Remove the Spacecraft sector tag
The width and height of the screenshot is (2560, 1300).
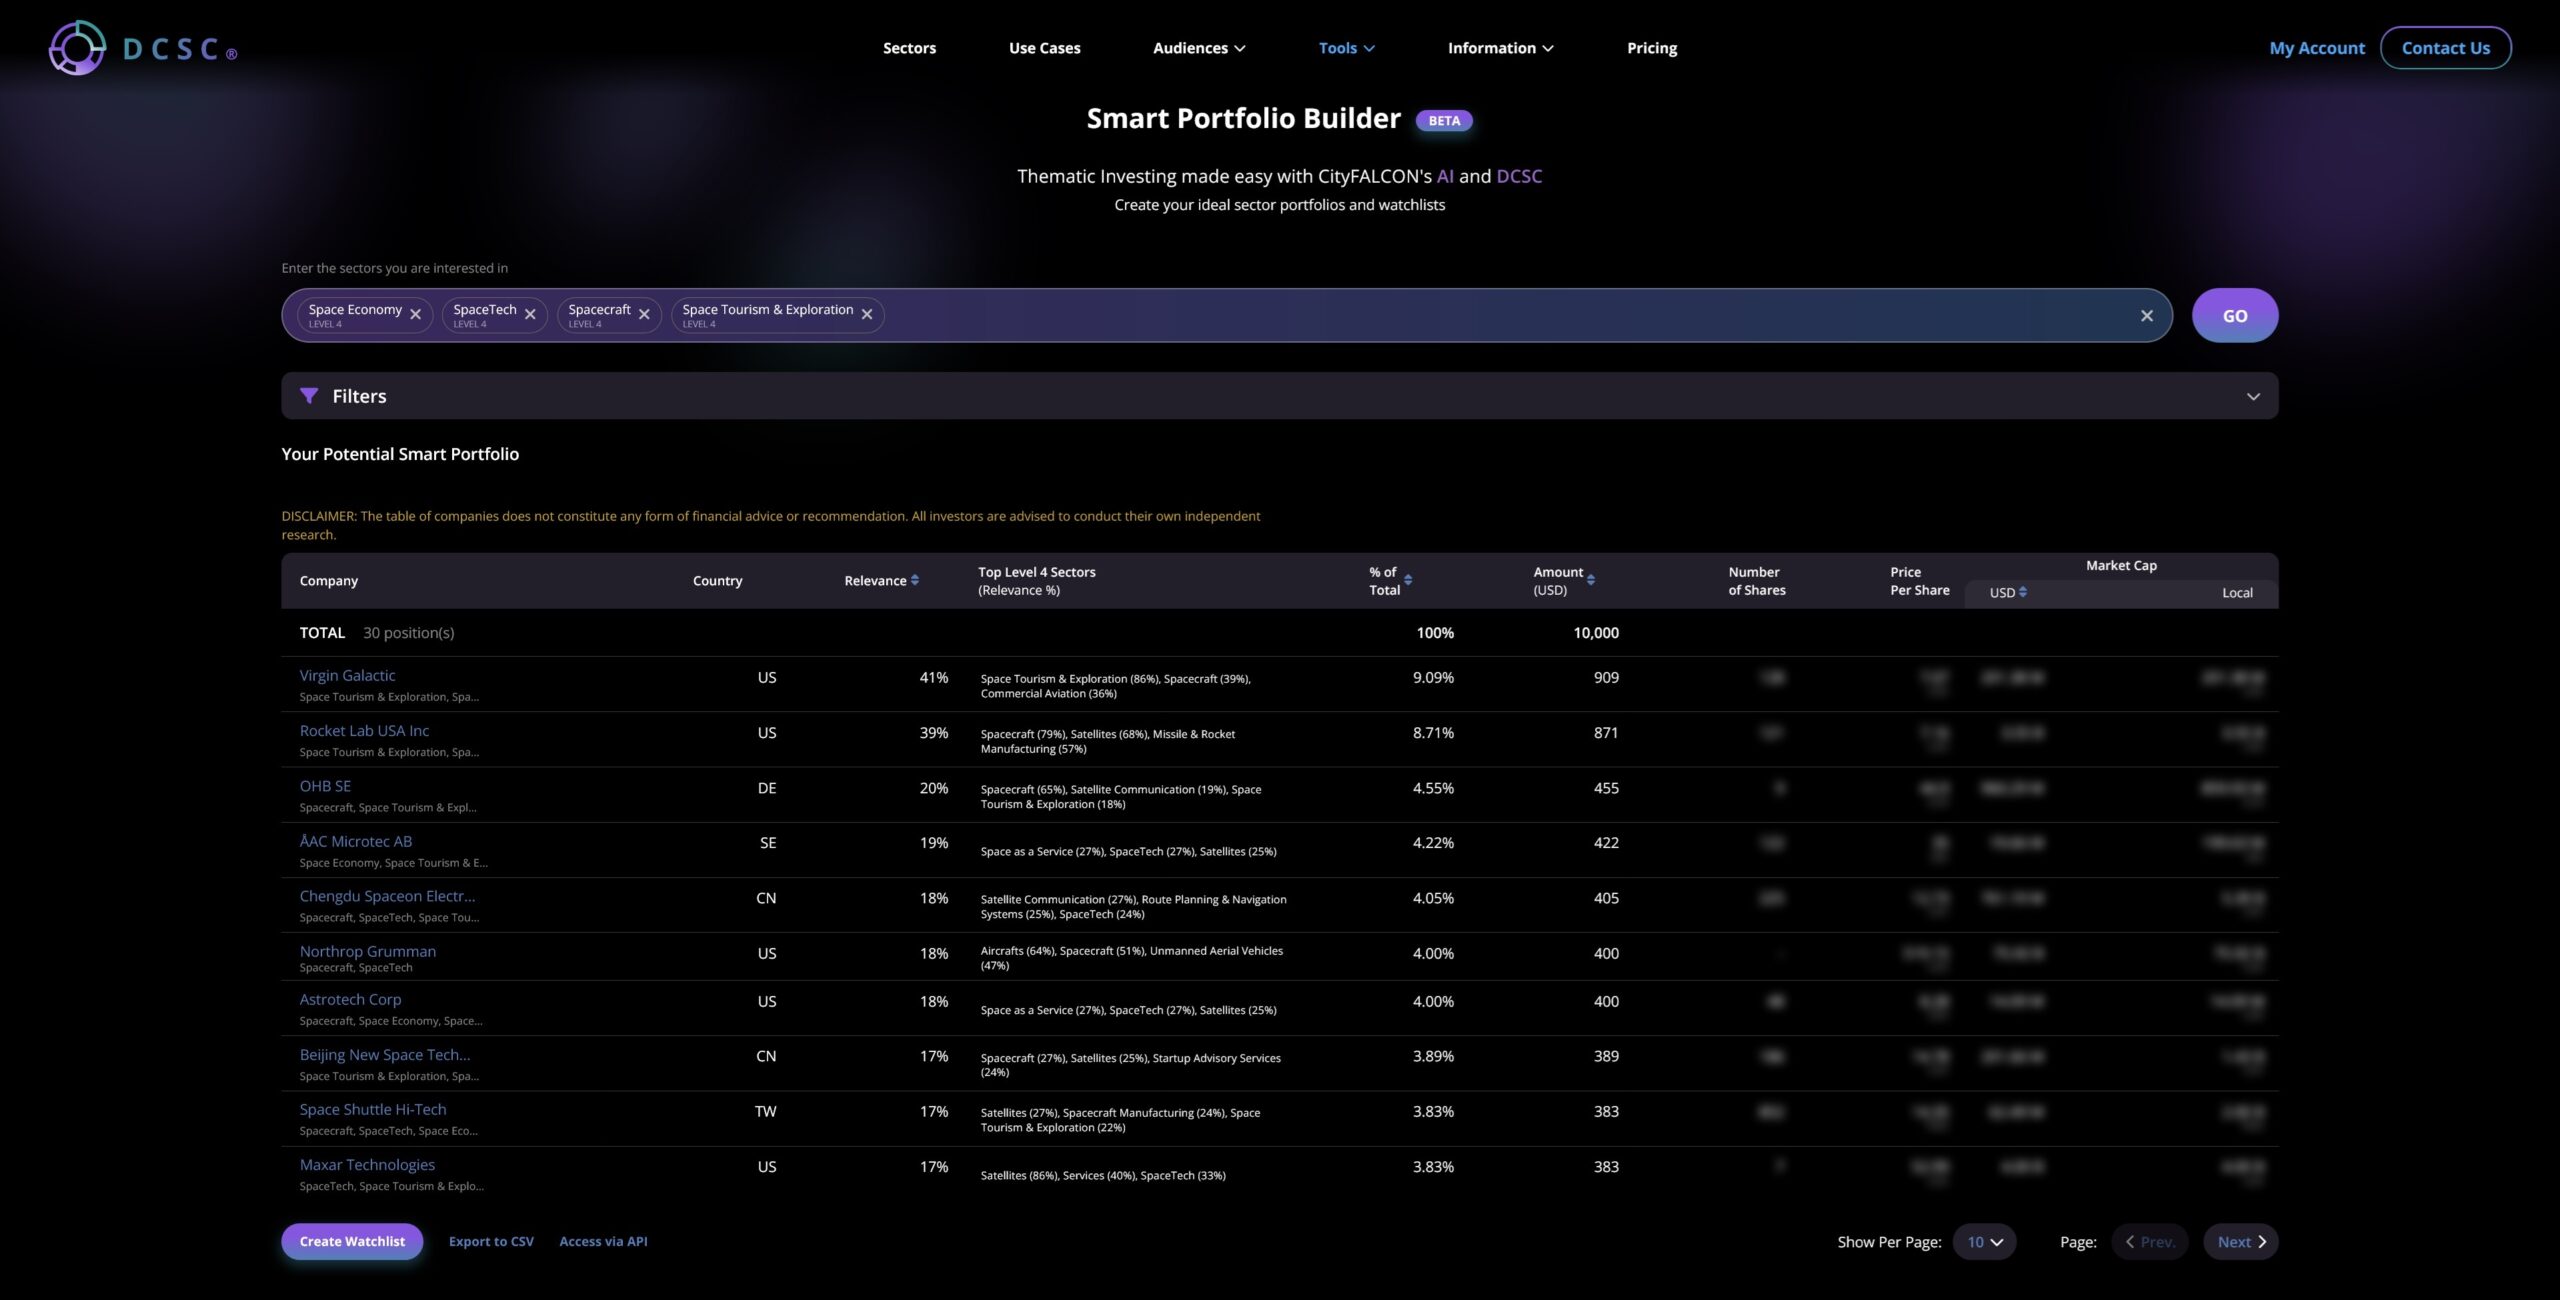pyautogui.click(x=644, y=315)
